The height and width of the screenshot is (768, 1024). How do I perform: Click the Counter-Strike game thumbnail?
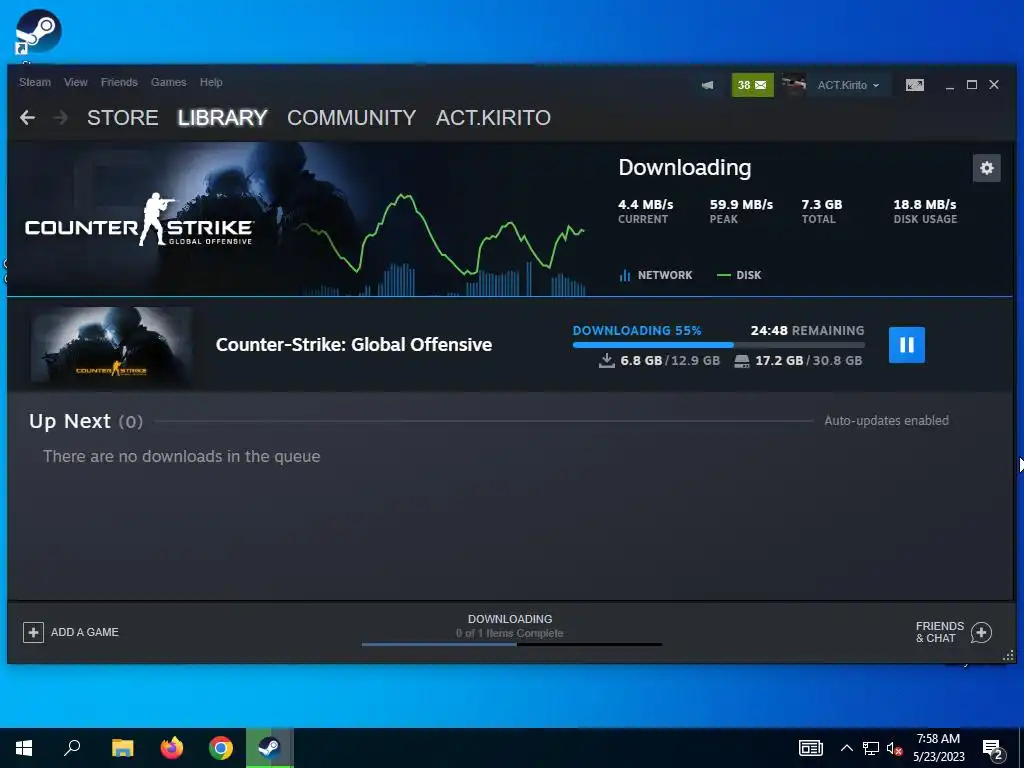[112, 345]
